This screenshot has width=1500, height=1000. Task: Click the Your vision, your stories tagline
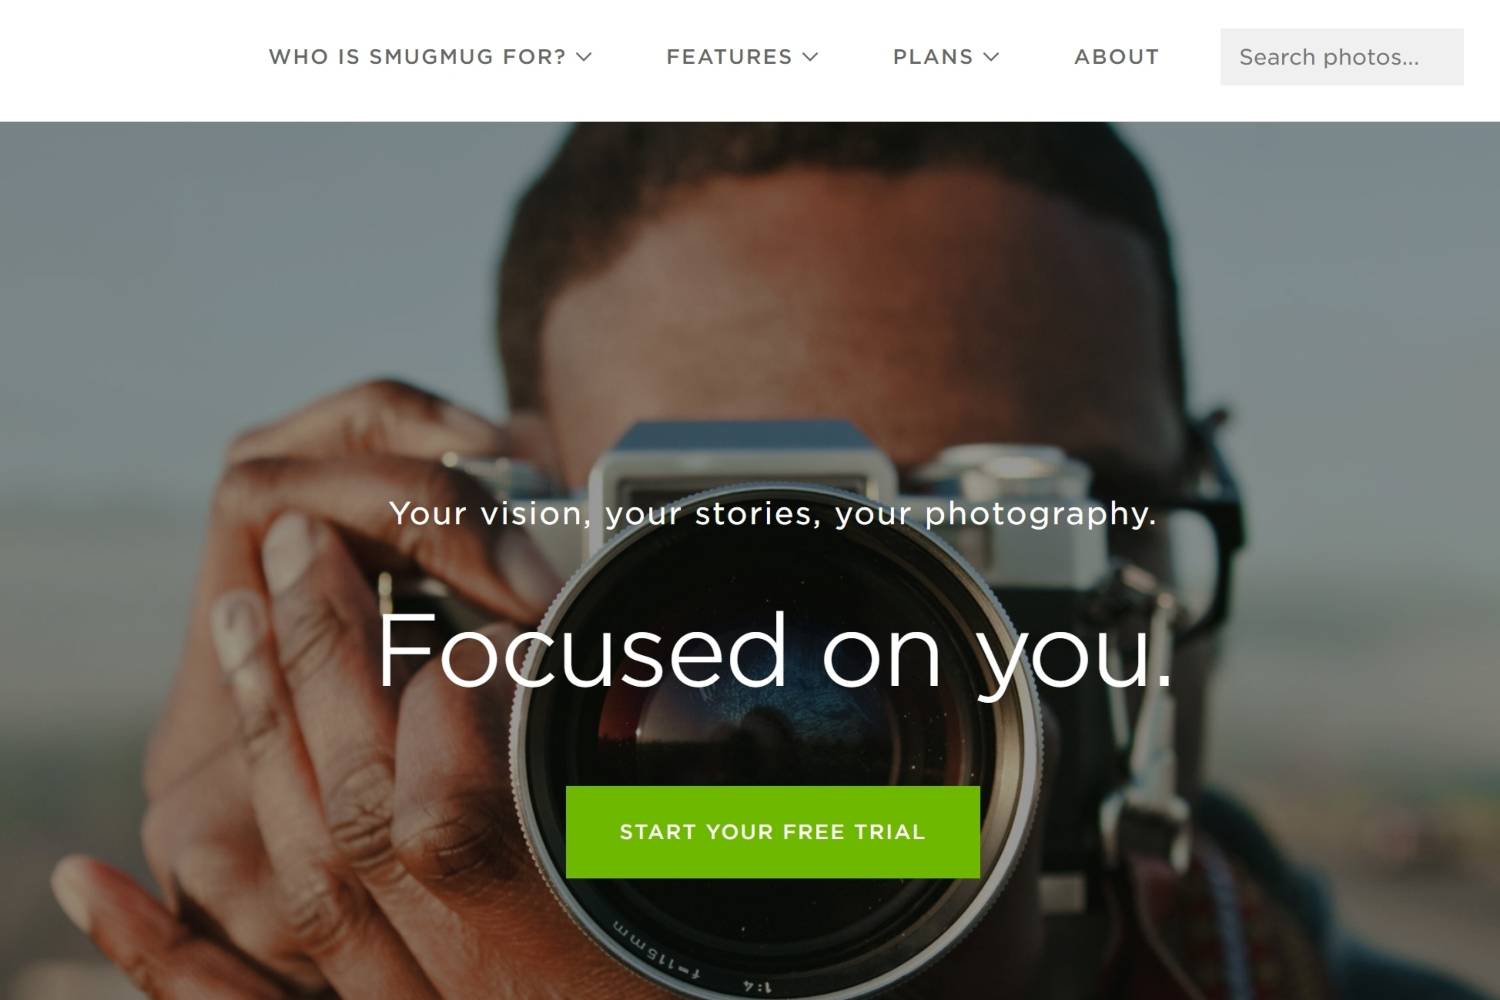point(772,514)
